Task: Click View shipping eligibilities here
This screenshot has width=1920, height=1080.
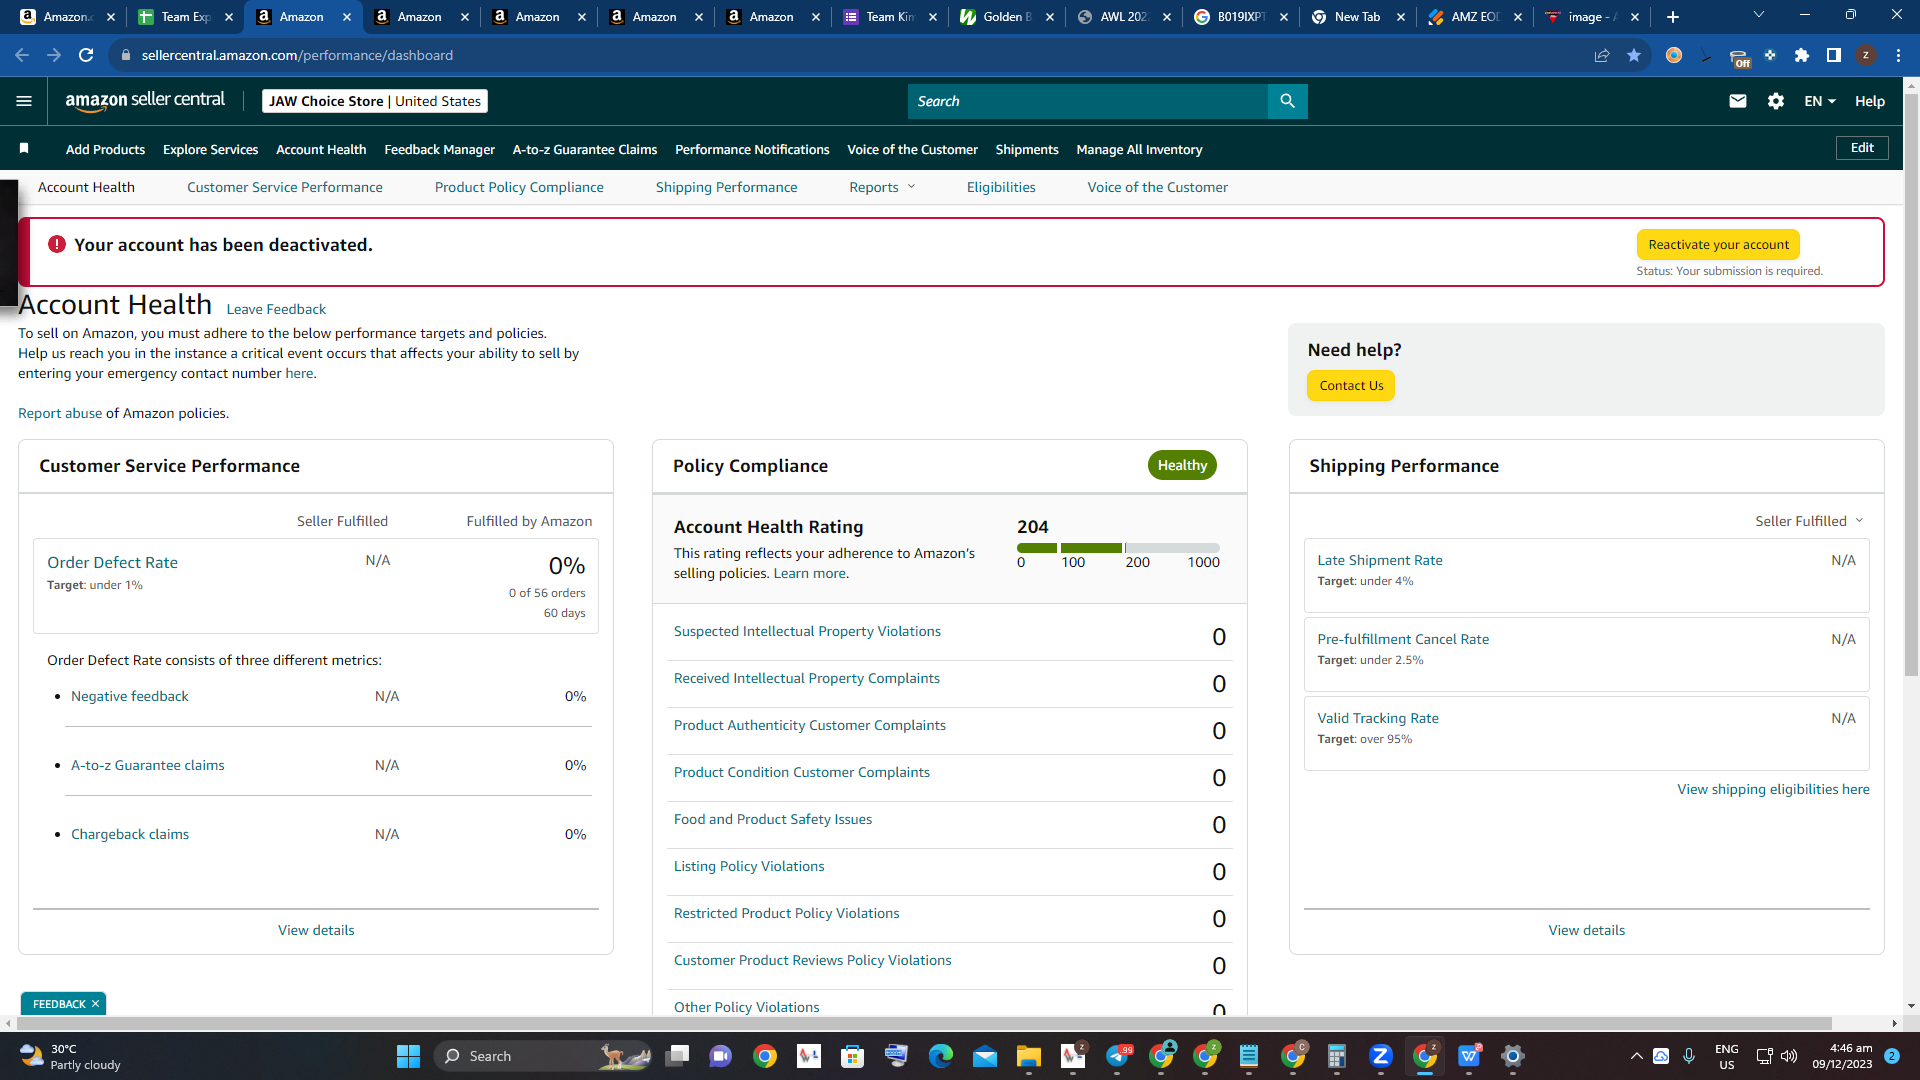Action: tap(1773, 789)
